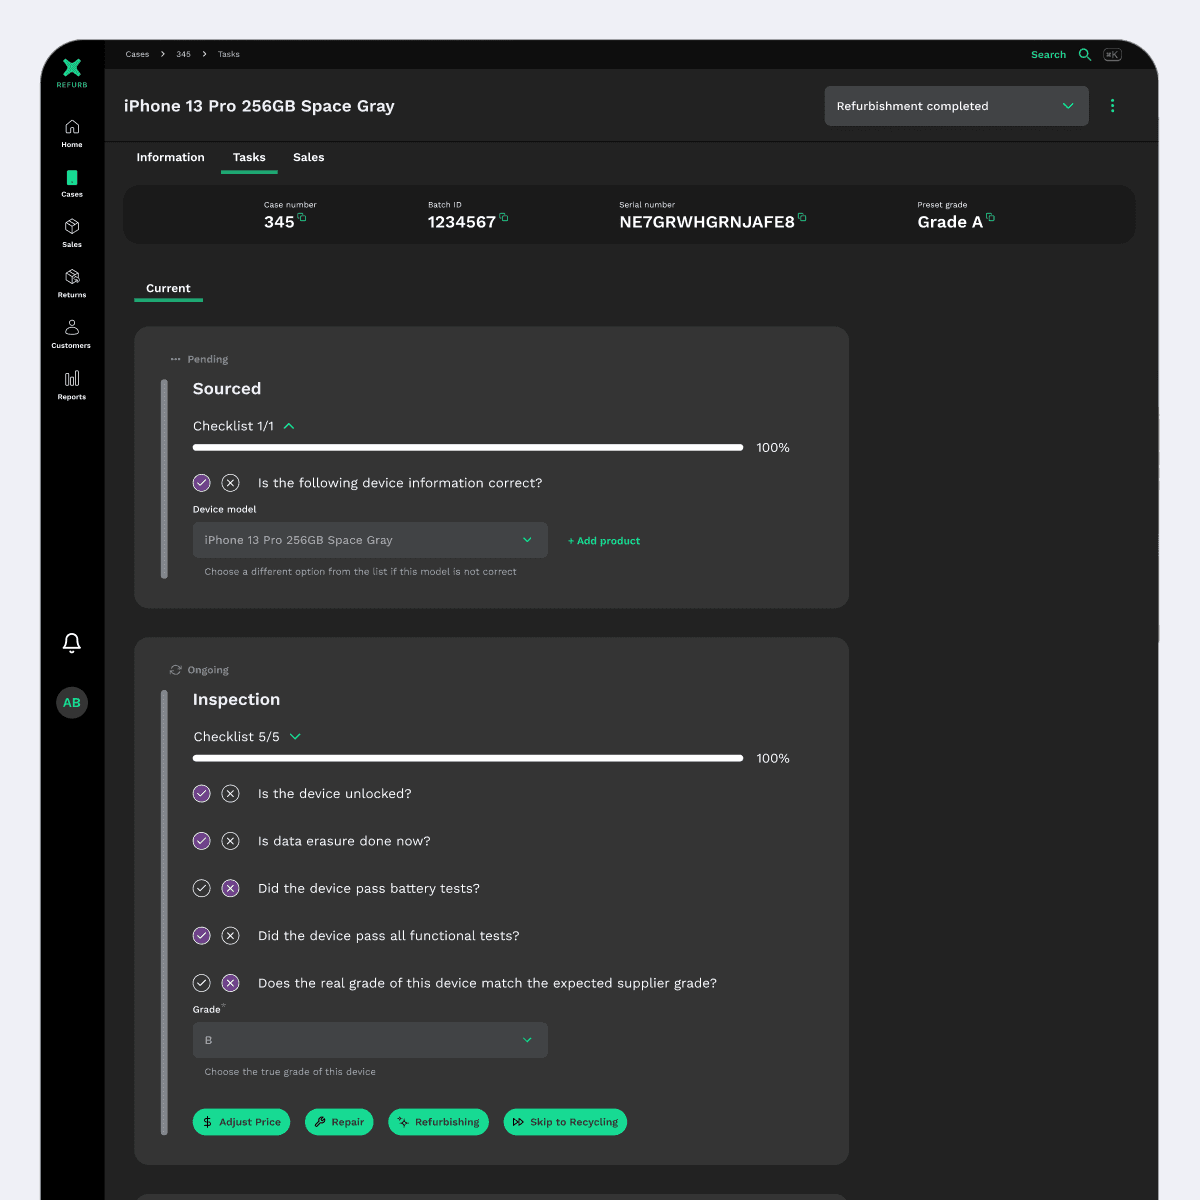Answer no to battery tests passed
Screen dimensions: 1200x1200
coord(231,888)
